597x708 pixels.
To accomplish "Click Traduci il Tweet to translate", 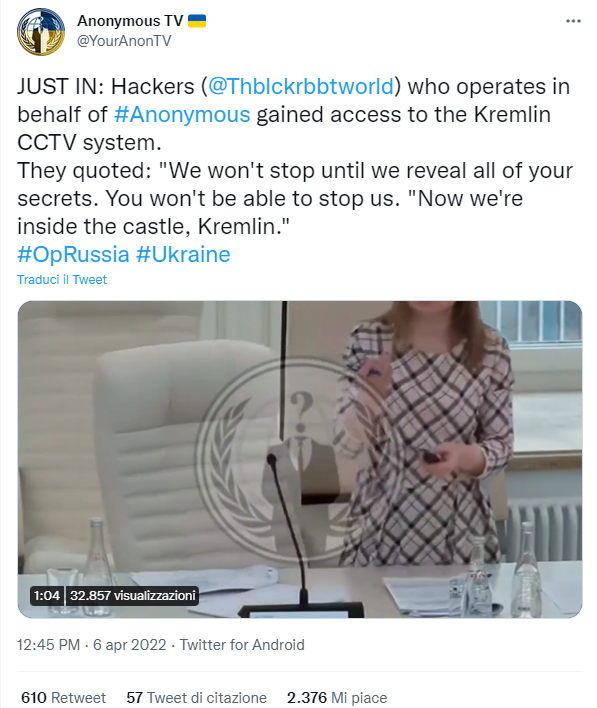I will 62,279.
